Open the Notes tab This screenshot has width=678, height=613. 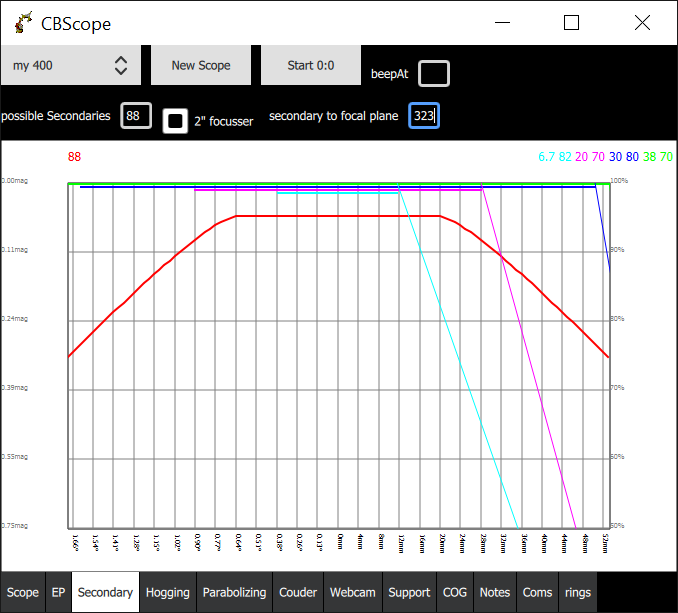pos(495,592)
